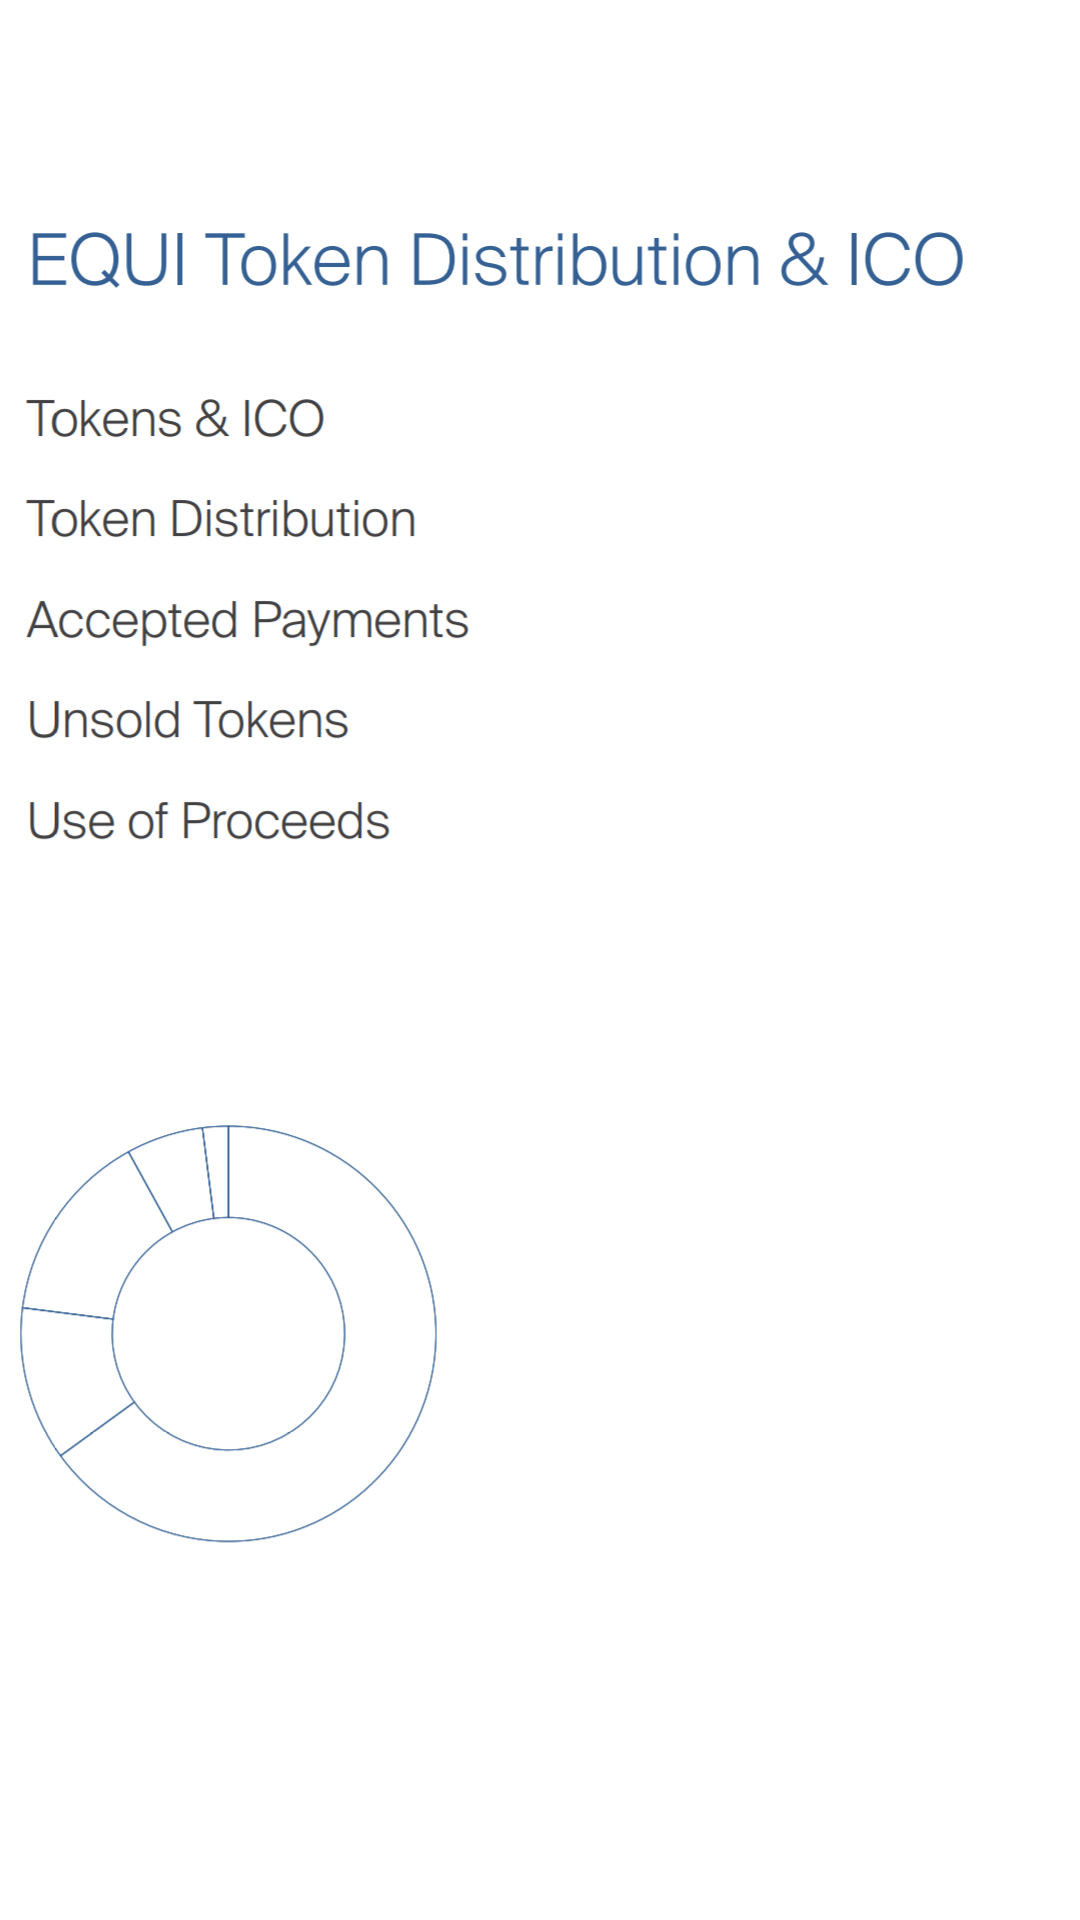Go to the Token Distribution section
This screenshot has height=1920, width=1080.
pos(221,519)
